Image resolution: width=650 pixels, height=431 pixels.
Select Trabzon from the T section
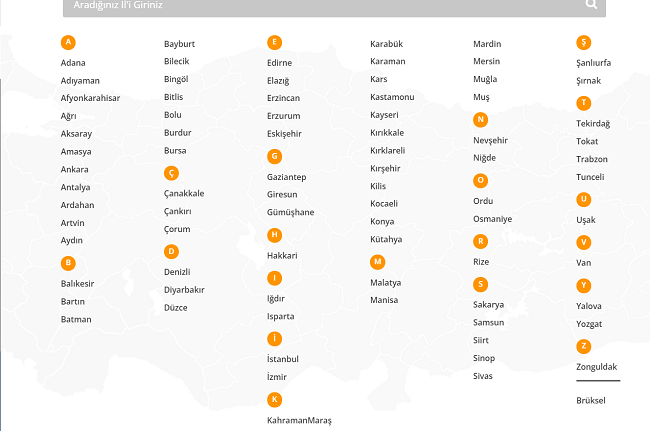[x=592, y=159]
